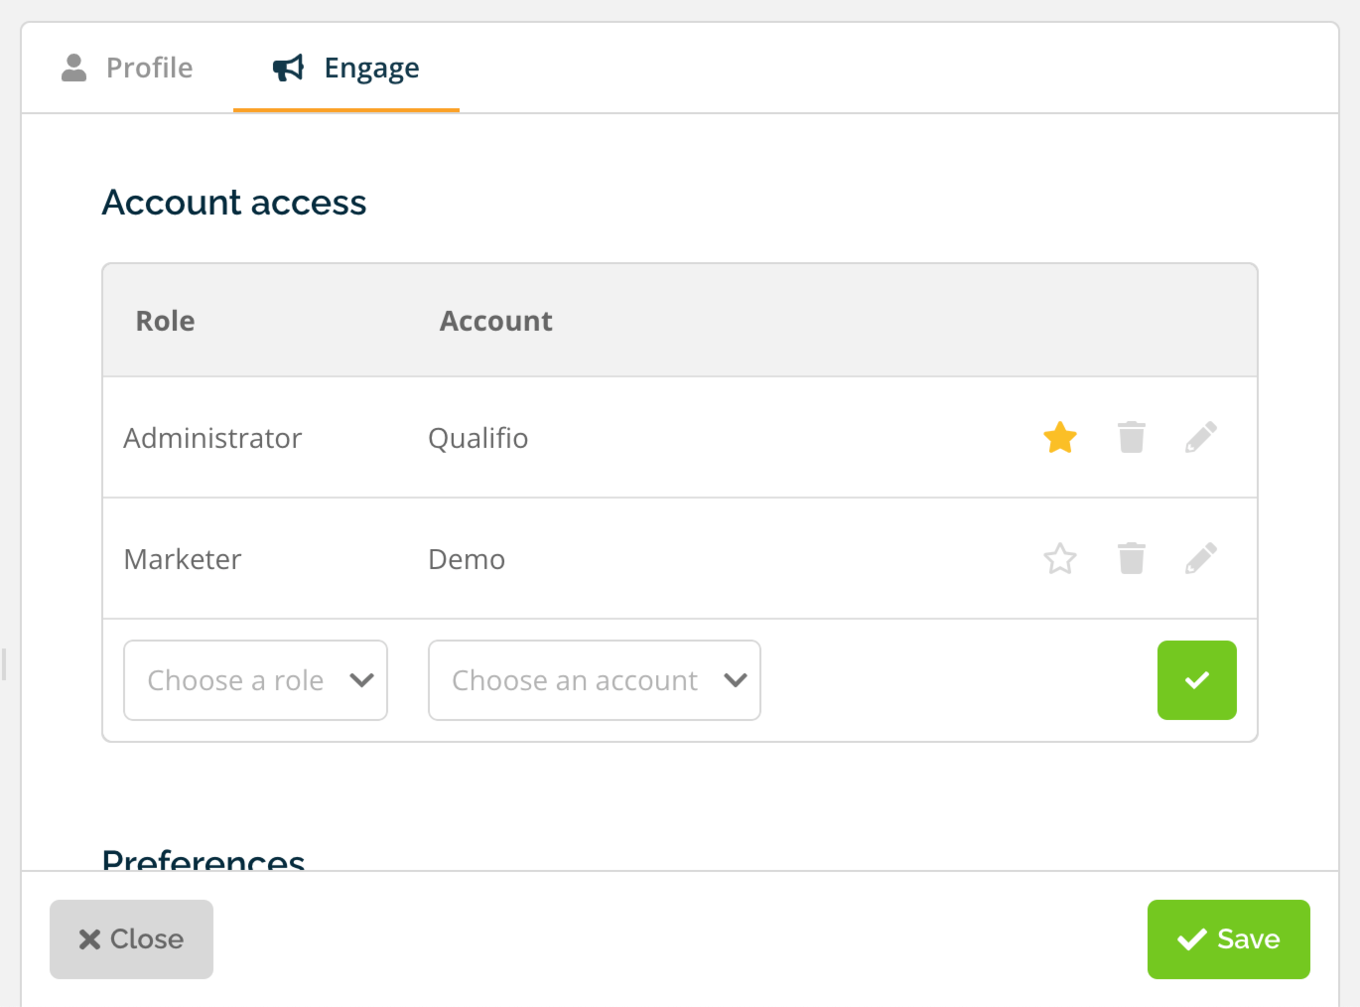Click the Account column header
This screenshot has height=1007, width=1360.
[496, 321]
